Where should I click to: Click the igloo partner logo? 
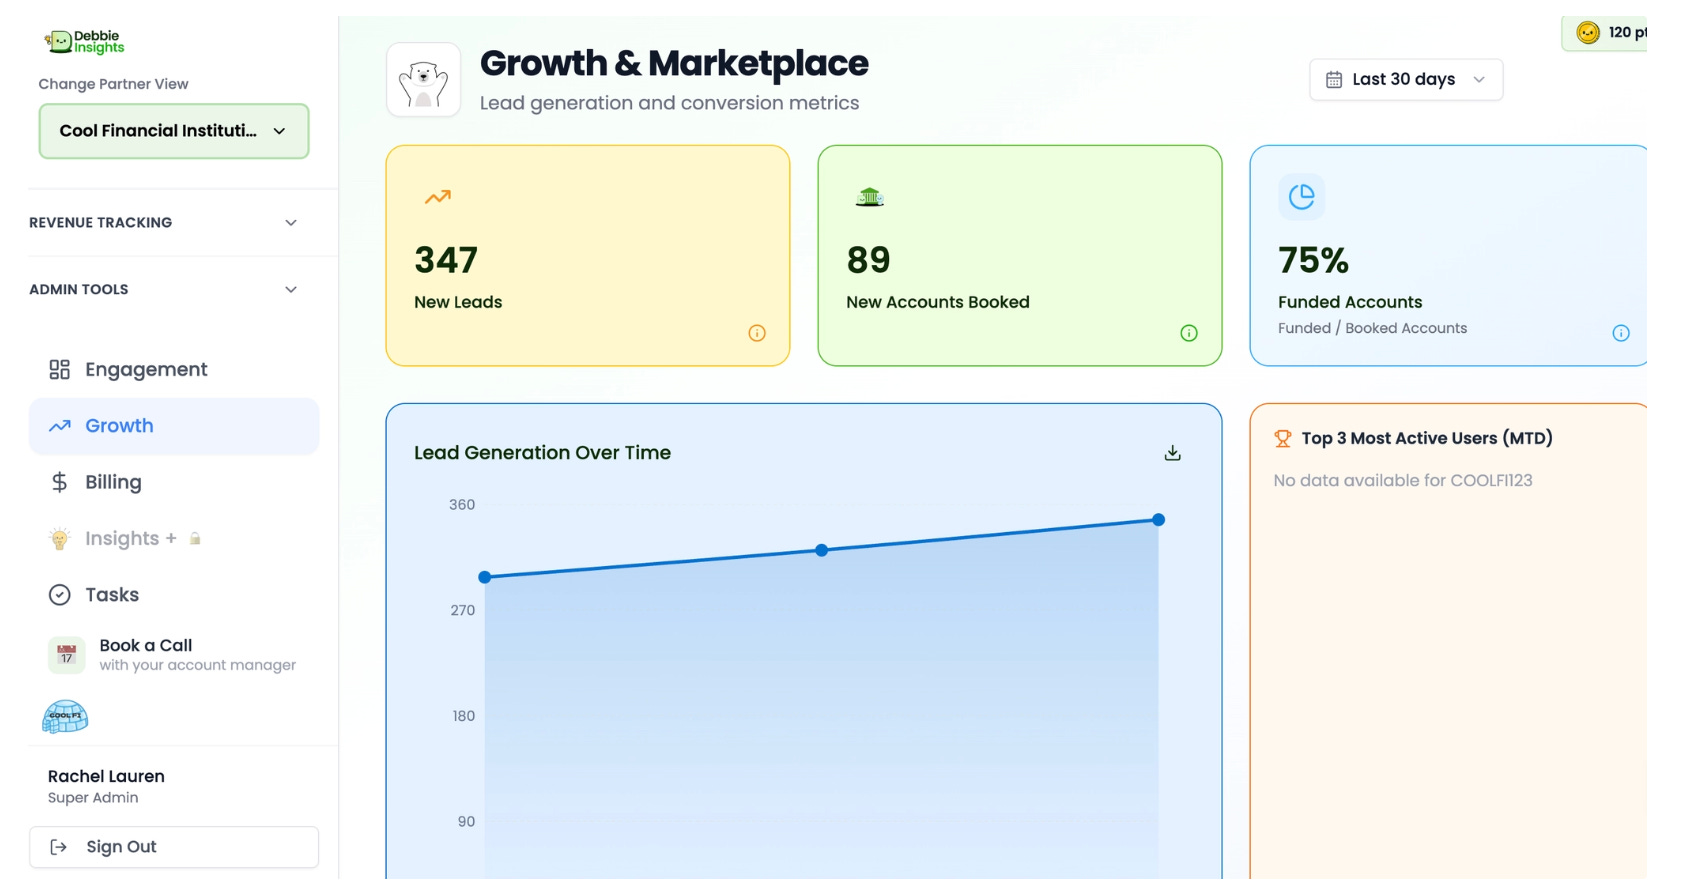[x=65, y=716]
